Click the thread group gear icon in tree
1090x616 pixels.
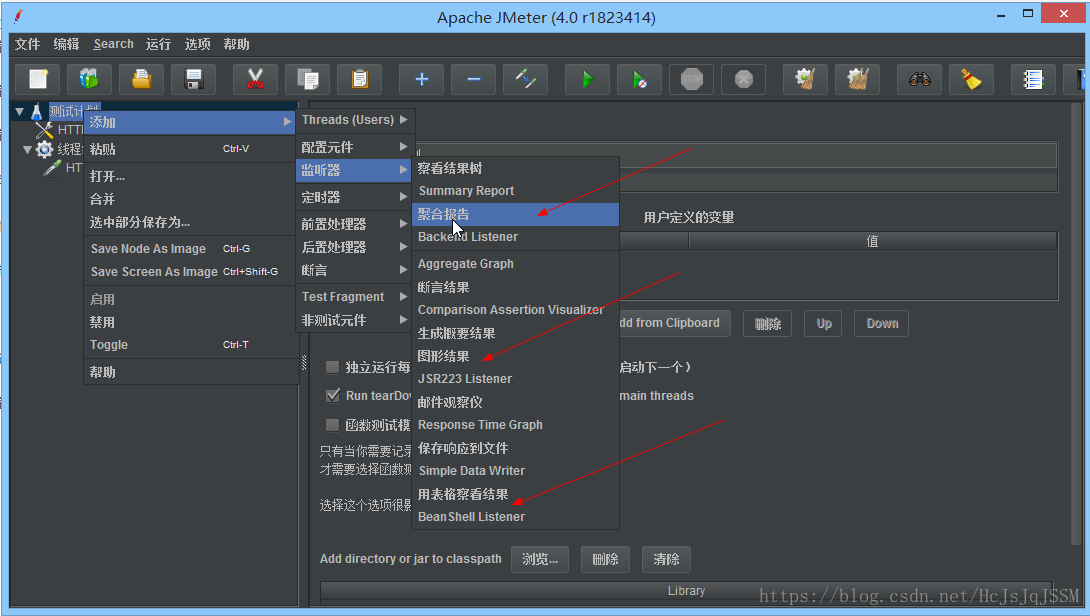44,149
